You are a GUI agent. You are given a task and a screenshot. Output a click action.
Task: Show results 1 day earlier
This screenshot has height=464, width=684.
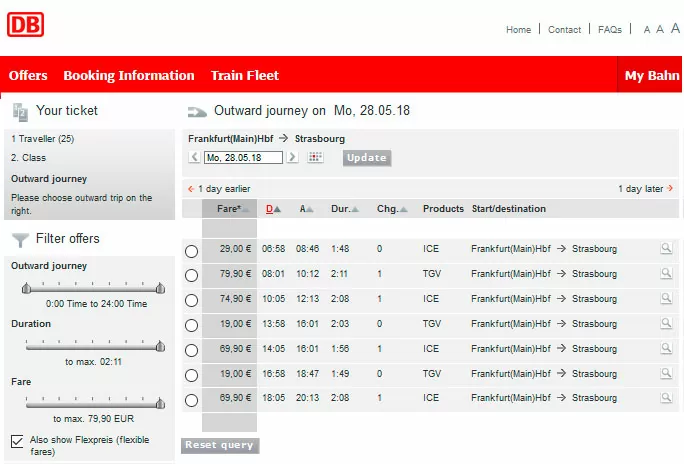pos(219,189)
